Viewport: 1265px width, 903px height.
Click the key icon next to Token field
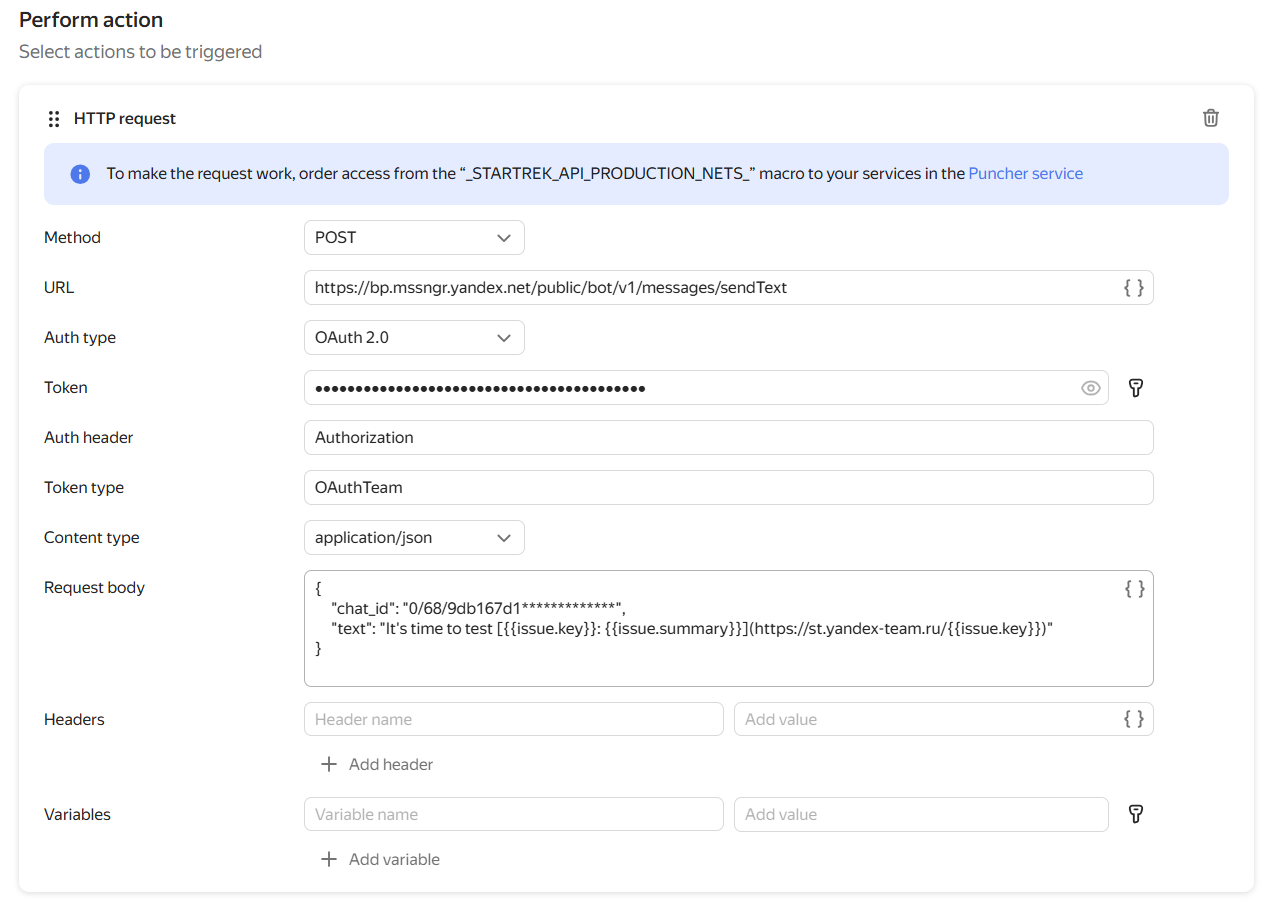point(1135,388)
